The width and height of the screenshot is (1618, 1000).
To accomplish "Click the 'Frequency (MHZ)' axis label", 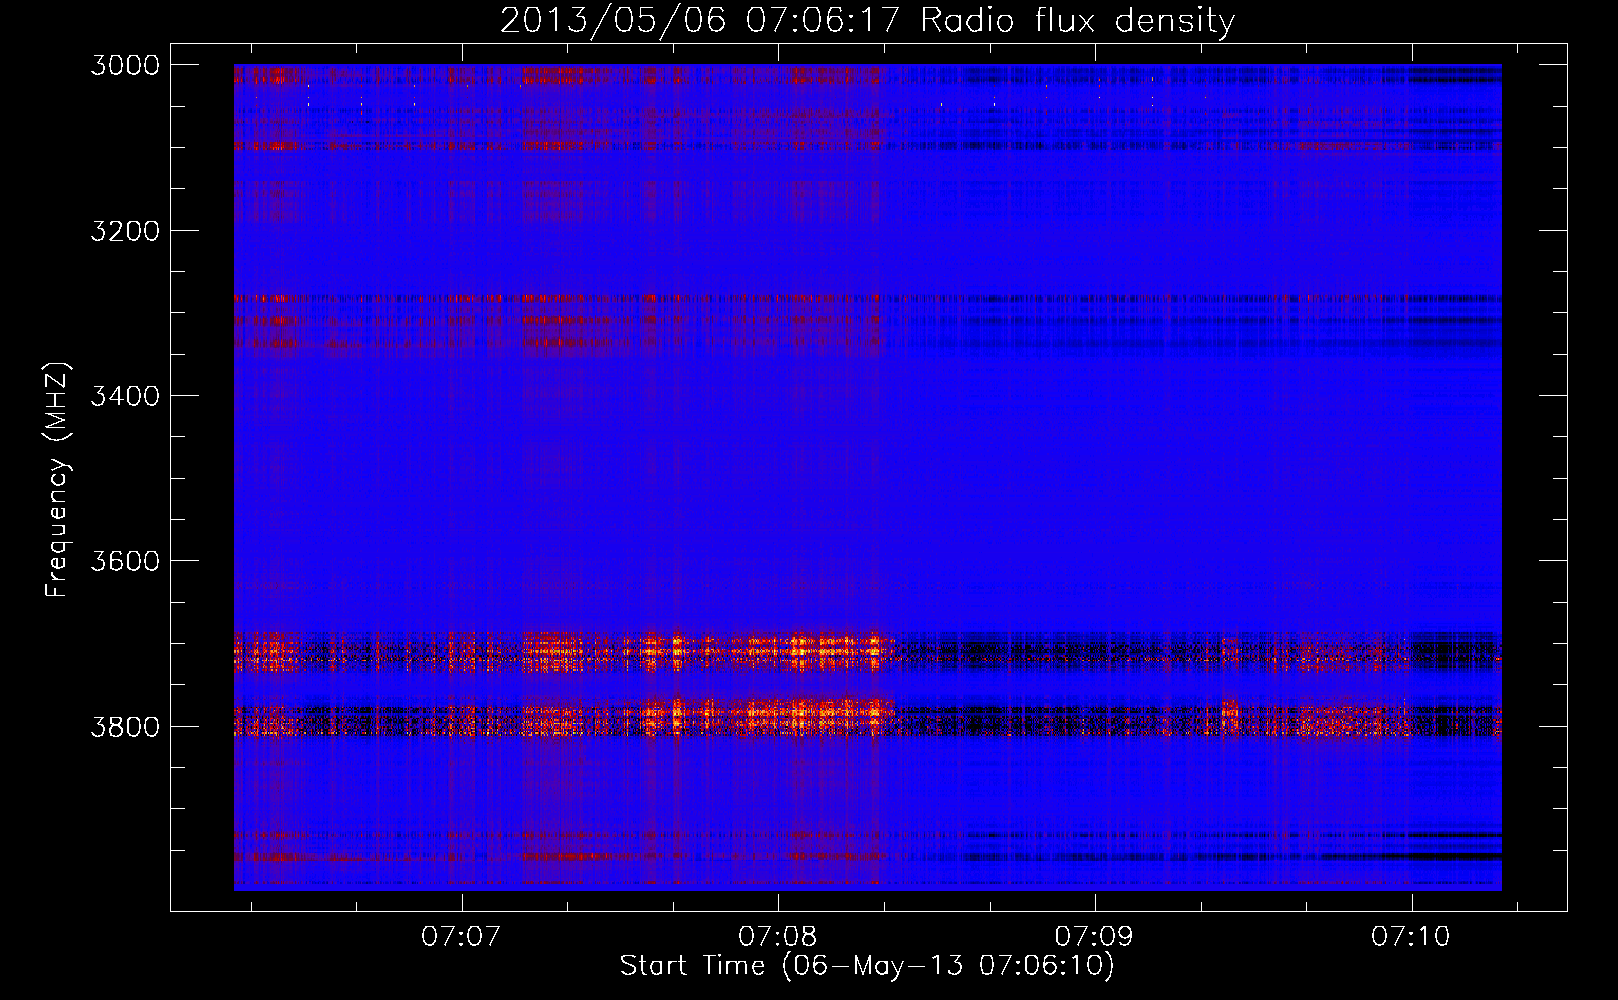I will 57,480.
